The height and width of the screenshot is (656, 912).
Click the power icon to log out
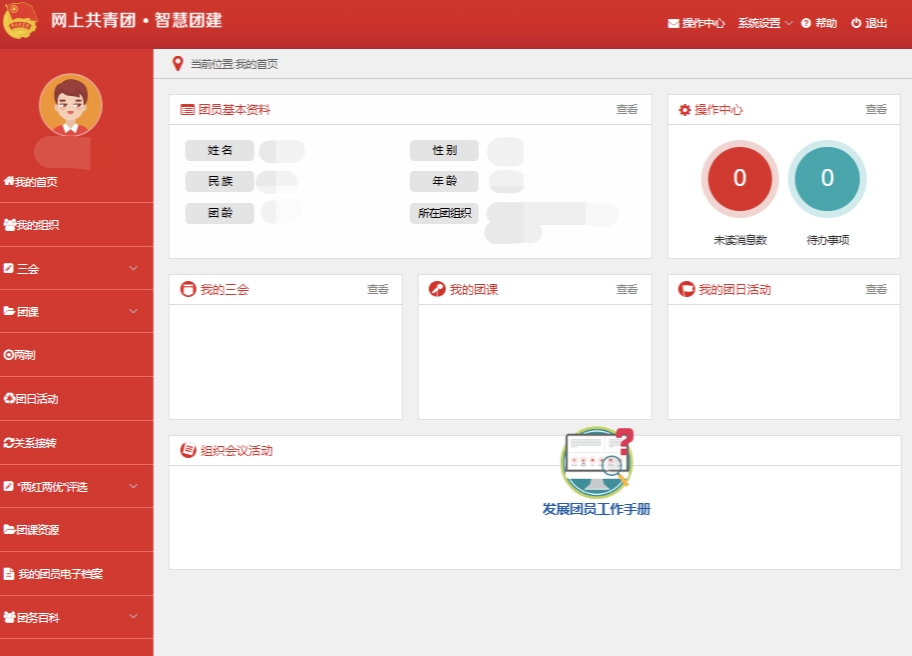point(856,23)
